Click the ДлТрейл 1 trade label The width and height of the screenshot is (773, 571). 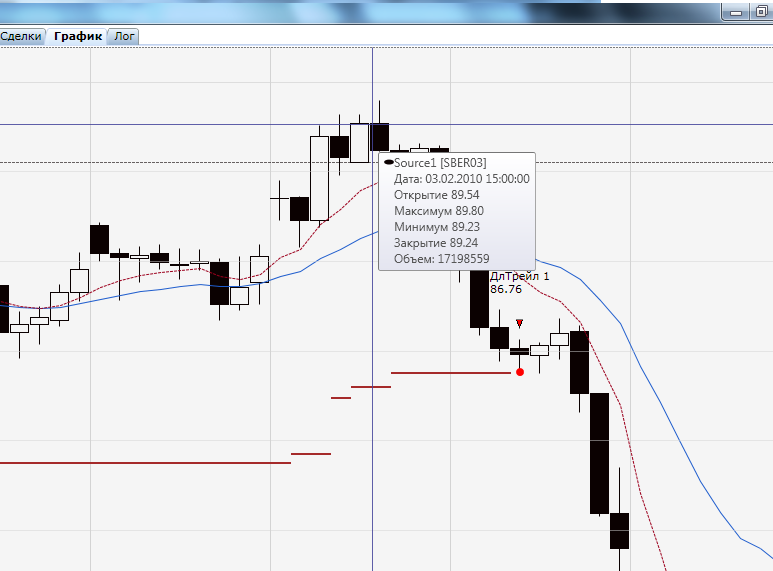coord(520,276)
